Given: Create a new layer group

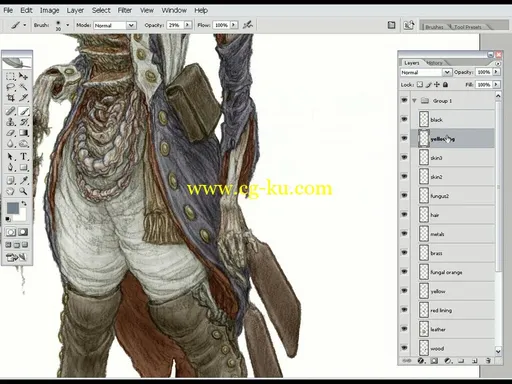Looking at the screenshot, I should click(x=461, y=361).
